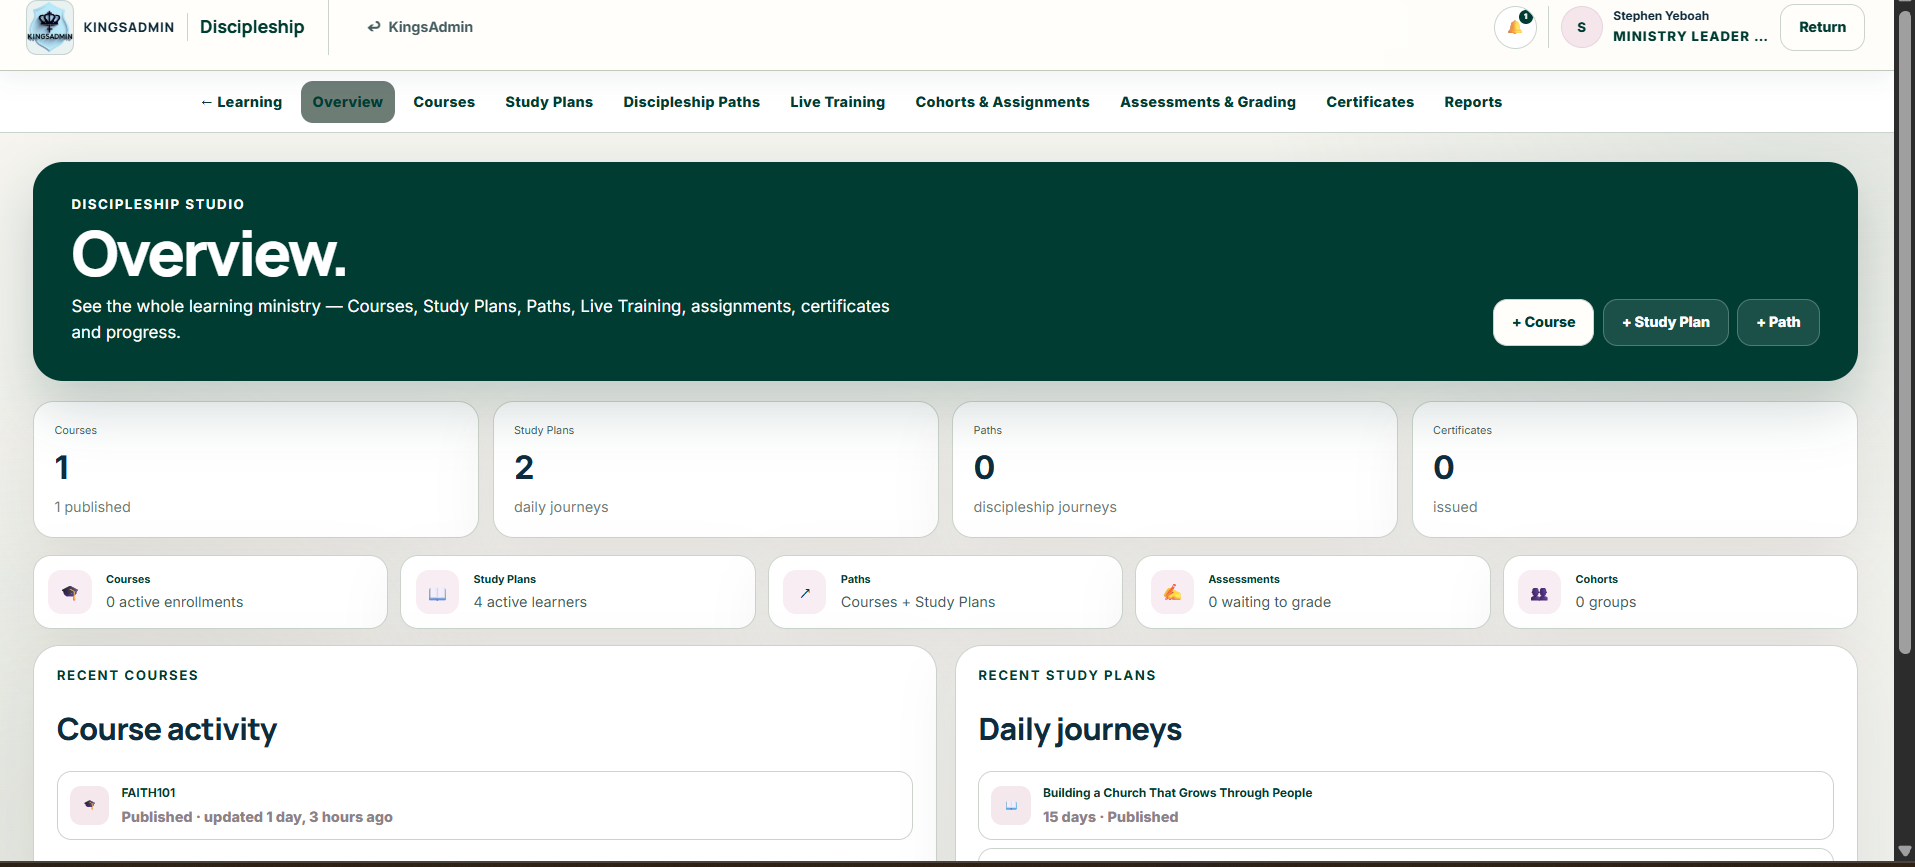Open the Live Training tab
This screenshot has width=1915, height=867.
click(837, 102)
